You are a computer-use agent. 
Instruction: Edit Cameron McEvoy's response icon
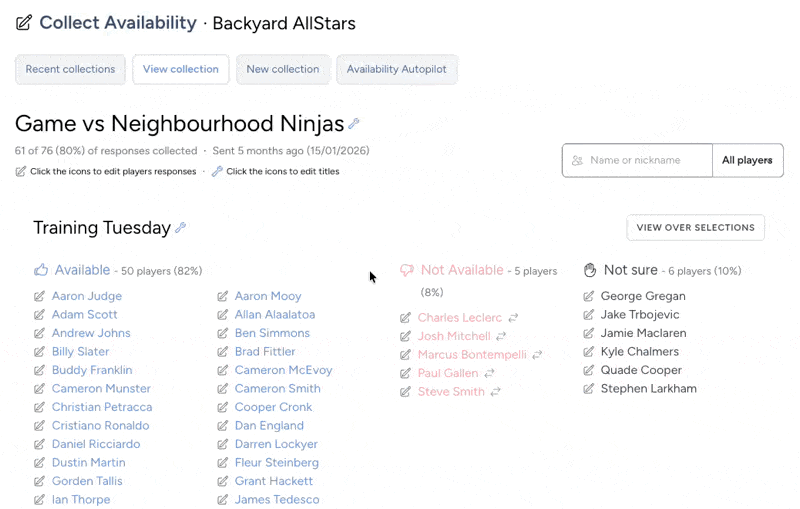(222, 370)
